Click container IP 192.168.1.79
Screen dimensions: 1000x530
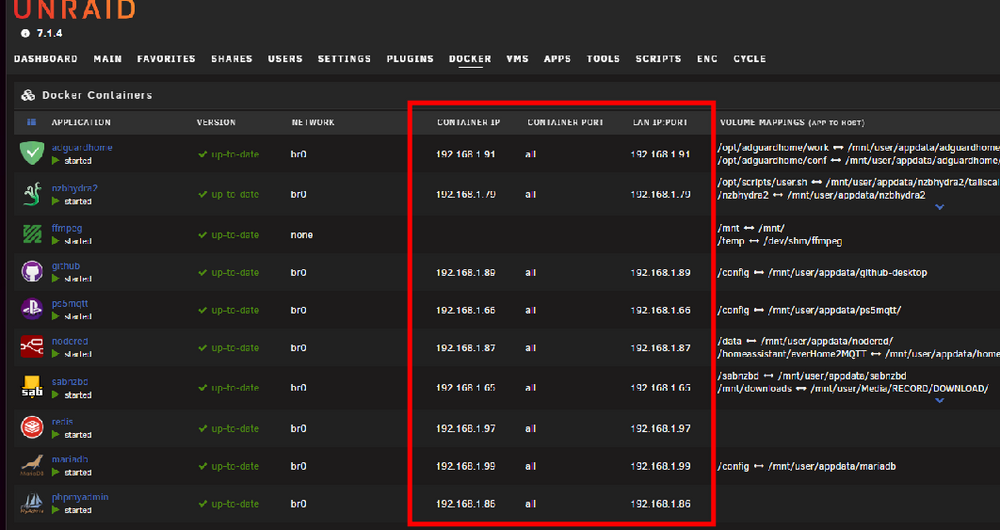(466, 195)
